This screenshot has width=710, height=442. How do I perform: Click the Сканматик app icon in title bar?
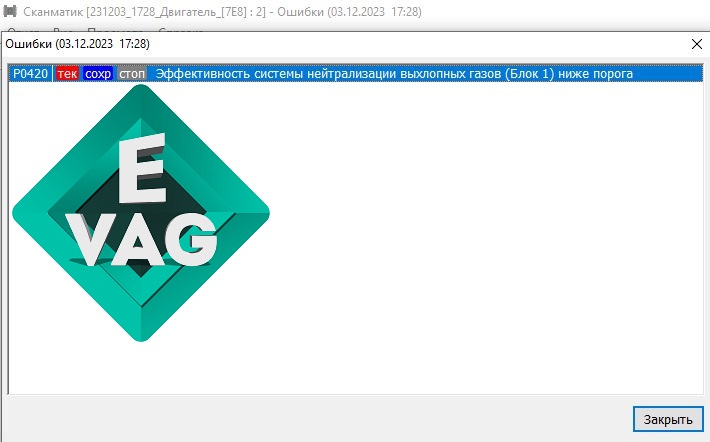(x=10, y=11)
